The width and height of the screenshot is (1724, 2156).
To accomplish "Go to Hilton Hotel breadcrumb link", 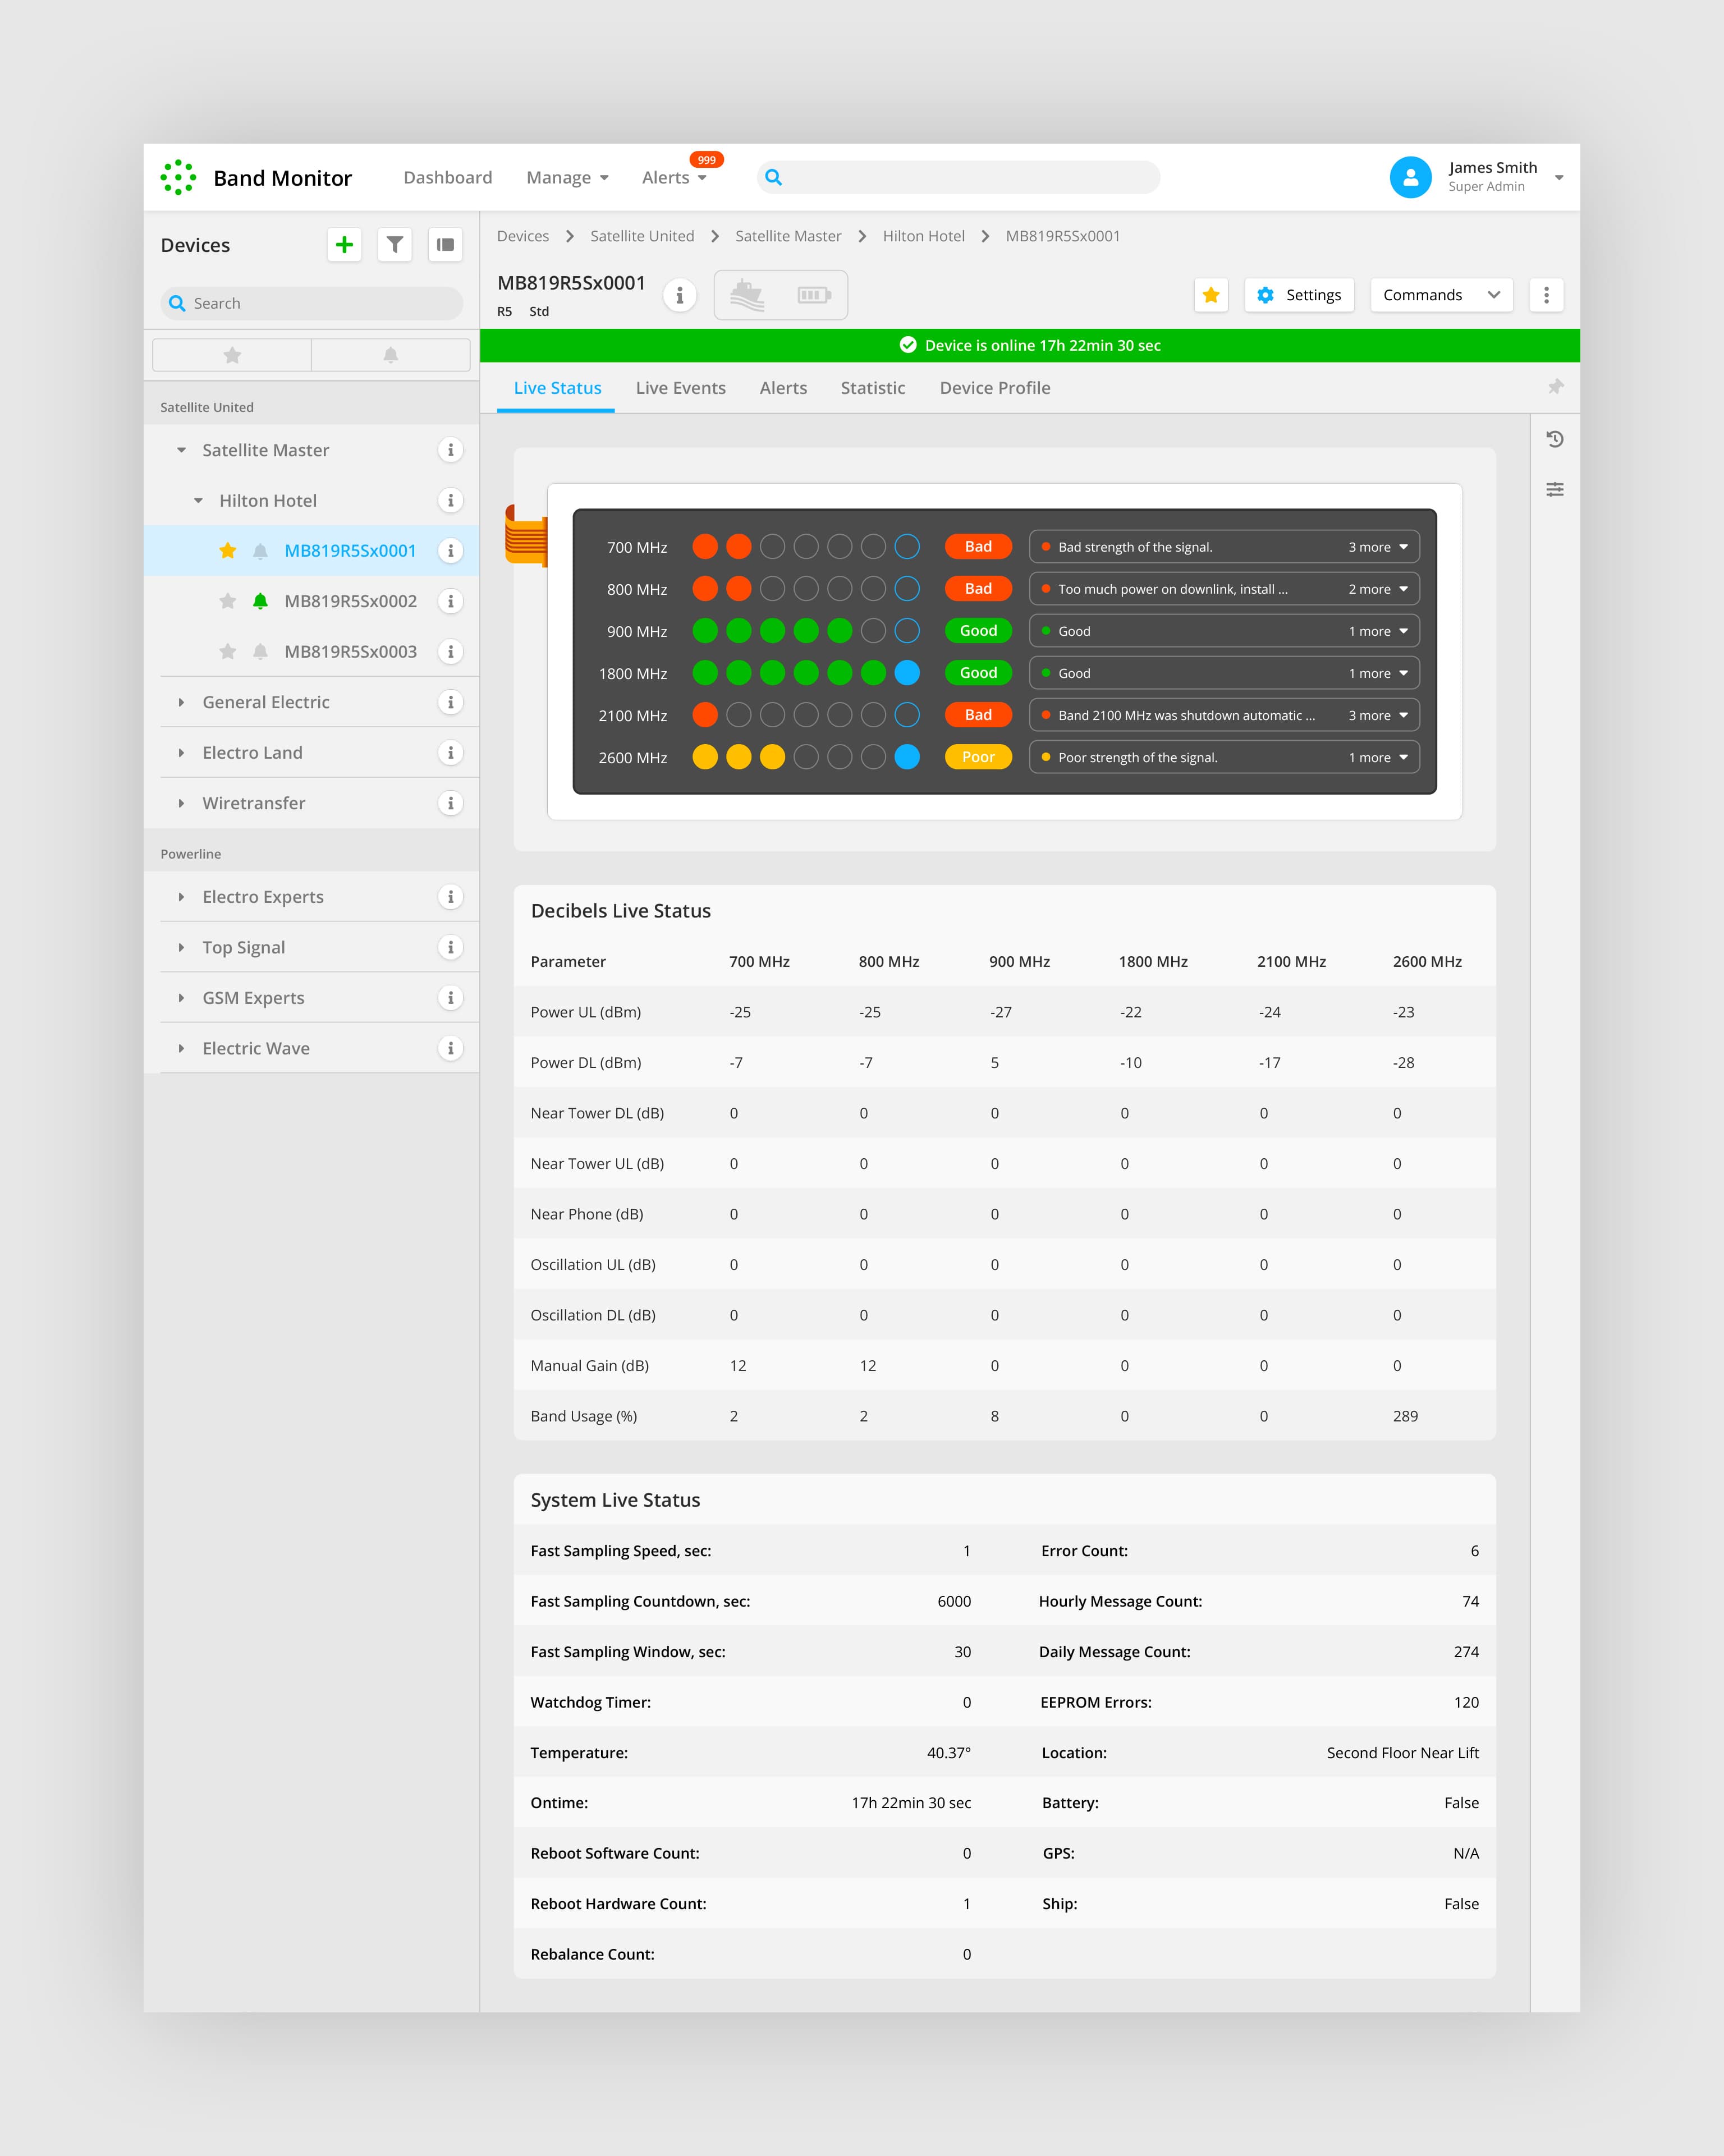I will point(923,236).
